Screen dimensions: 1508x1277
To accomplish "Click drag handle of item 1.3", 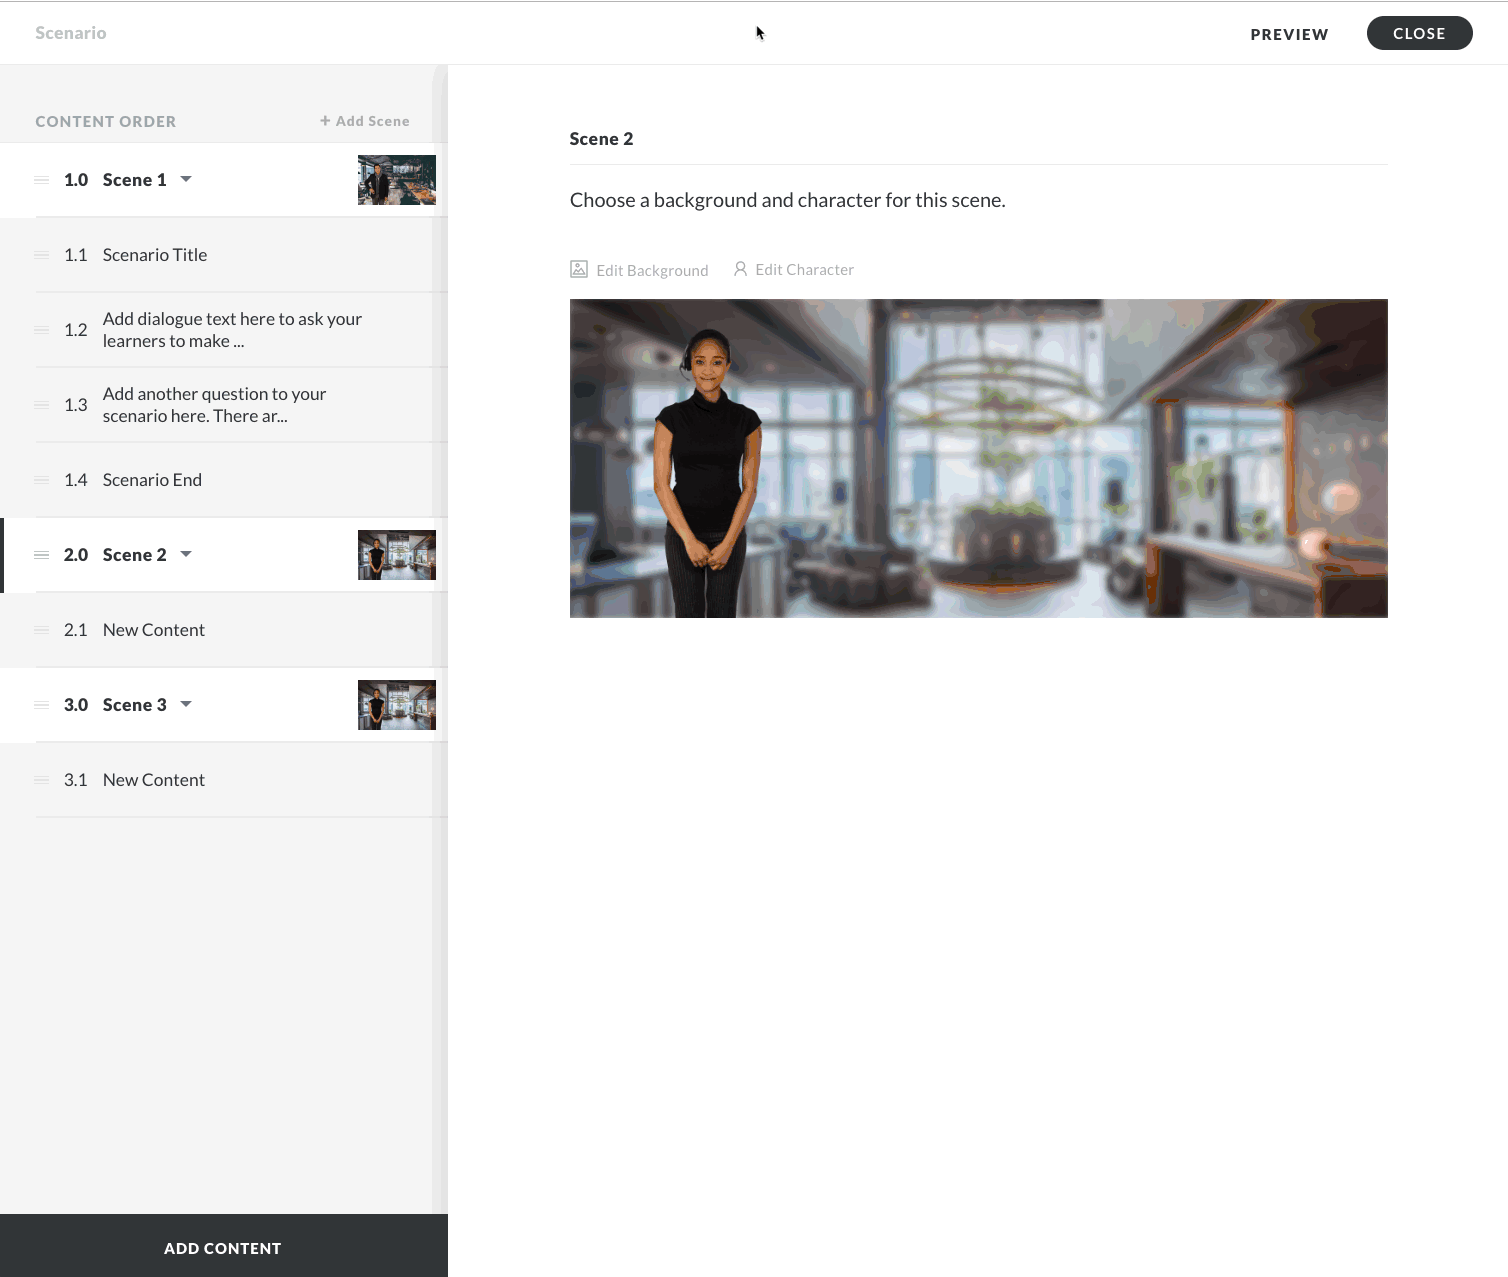I will [42, 405].
